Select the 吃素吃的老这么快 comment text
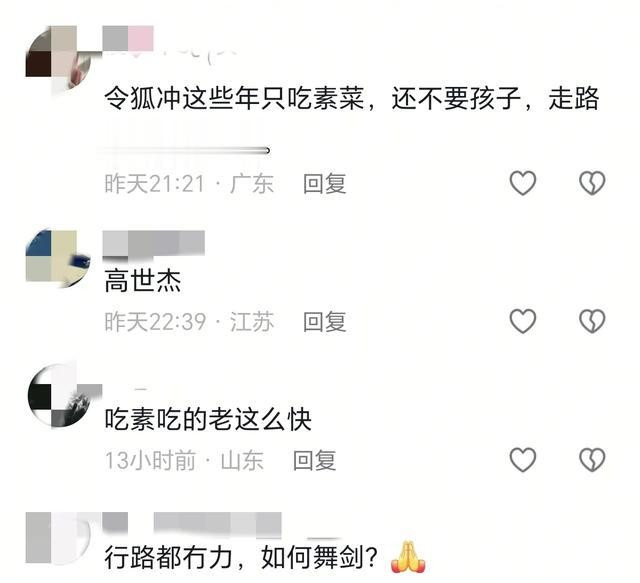The height and width of the screenshot is (583, 640). 208,419
